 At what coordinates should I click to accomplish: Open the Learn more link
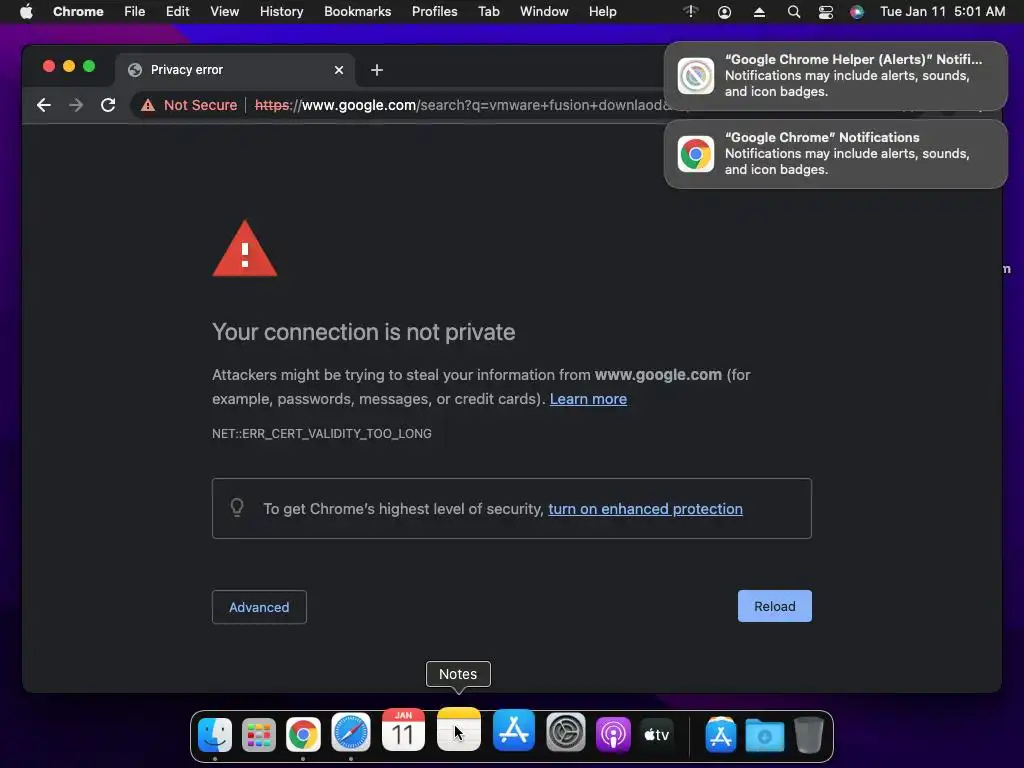588,399
